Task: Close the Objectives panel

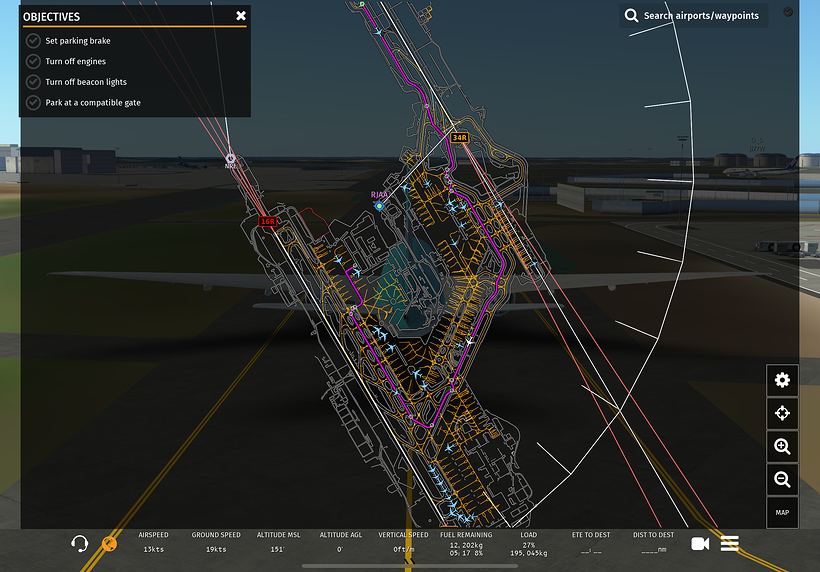Action: click(x=241, y=16)
